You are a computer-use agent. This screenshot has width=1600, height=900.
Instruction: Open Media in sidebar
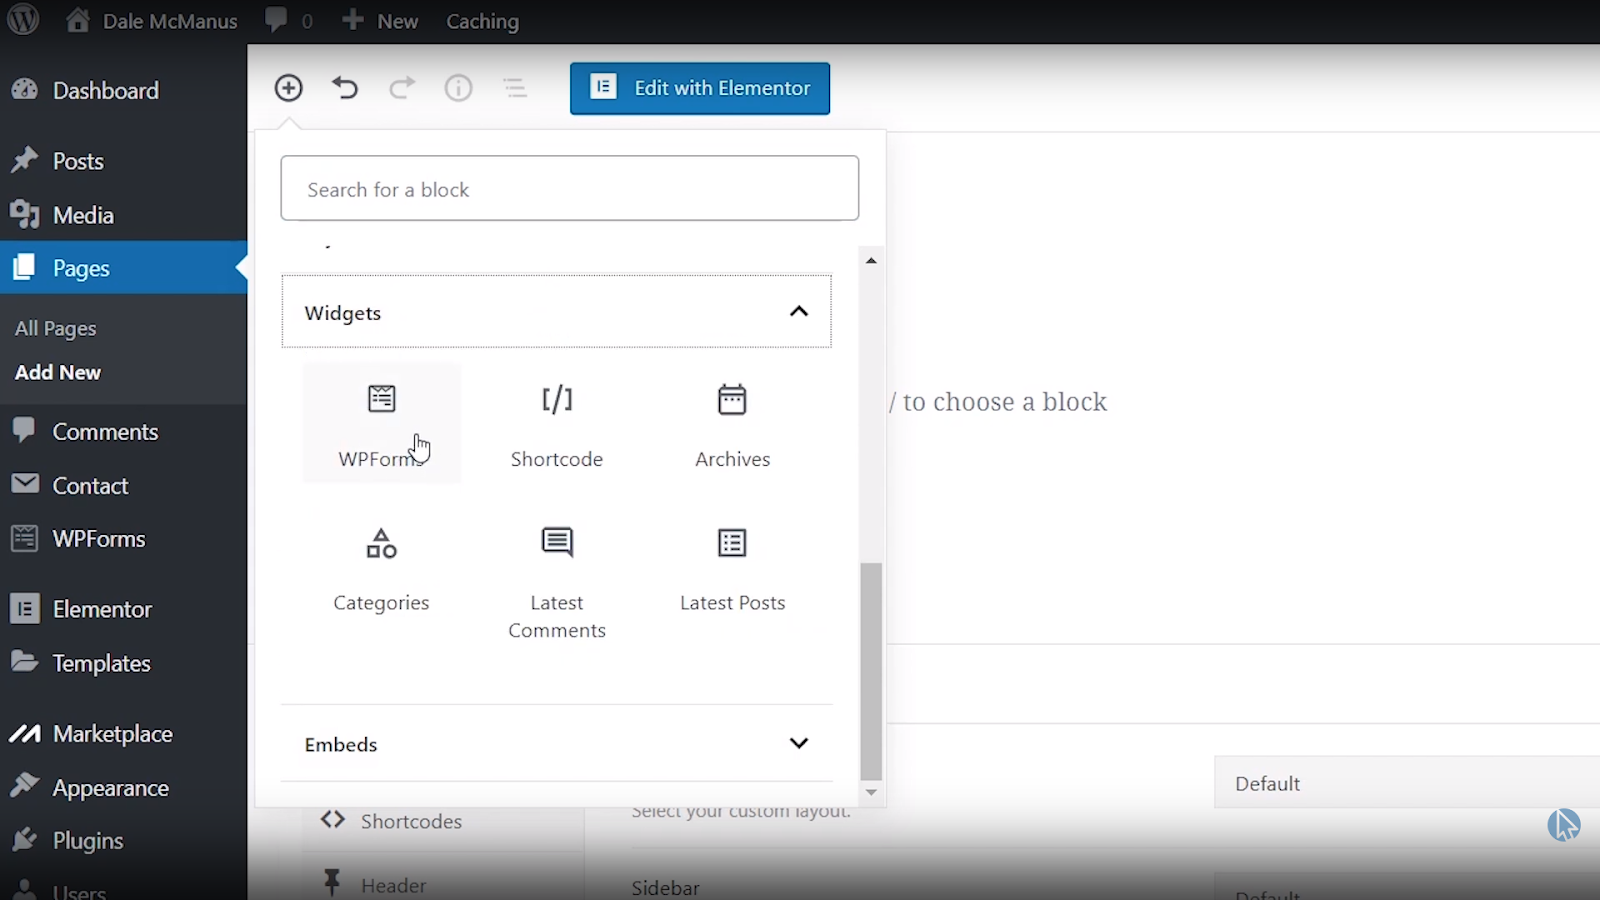click(123, 215)
